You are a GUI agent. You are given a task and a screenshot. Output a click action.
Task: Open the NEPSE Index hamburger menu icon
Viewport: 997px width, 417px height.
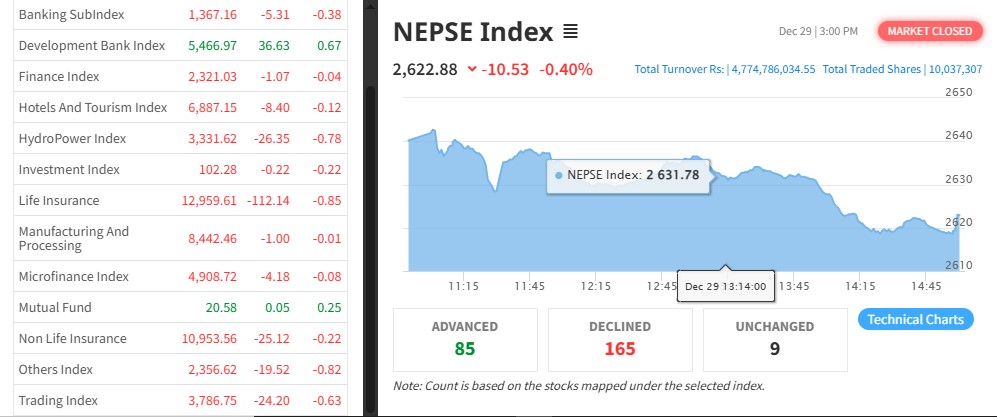pos(571,32)
